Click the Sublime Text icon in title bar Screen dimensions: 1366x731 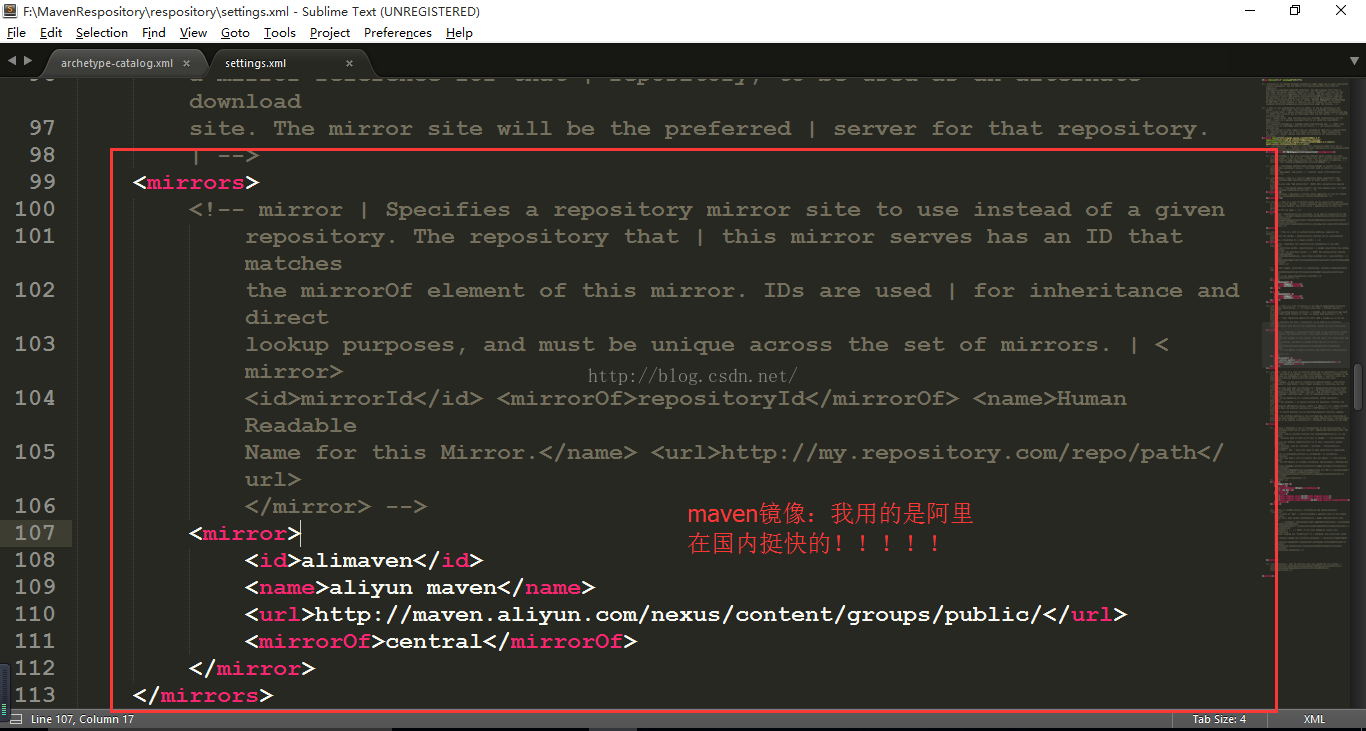point(11,11)
